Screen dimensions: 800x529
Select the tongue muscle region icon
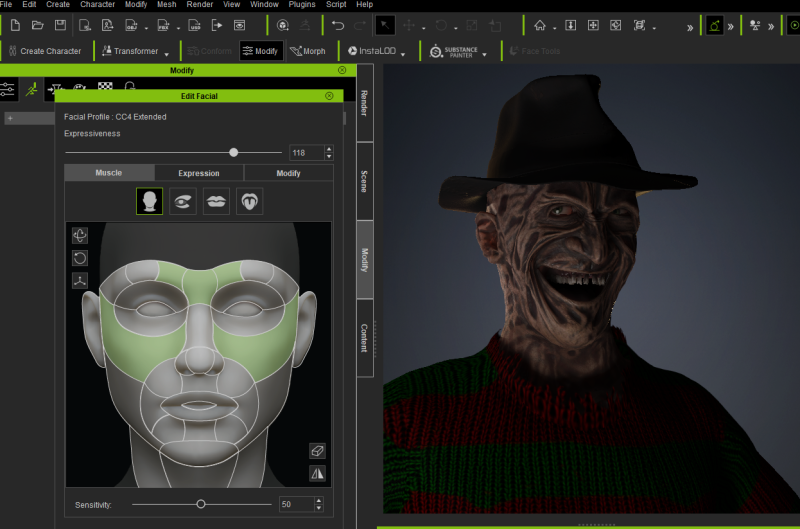[x=249, y=201]
